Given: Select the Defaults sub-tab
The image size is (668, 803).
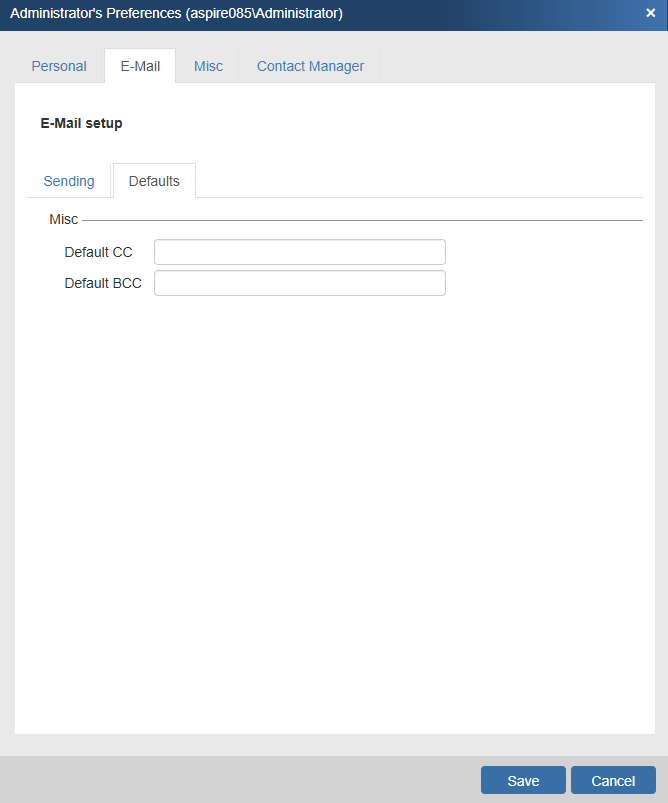Looking at the screenshot, I should 154,181.
